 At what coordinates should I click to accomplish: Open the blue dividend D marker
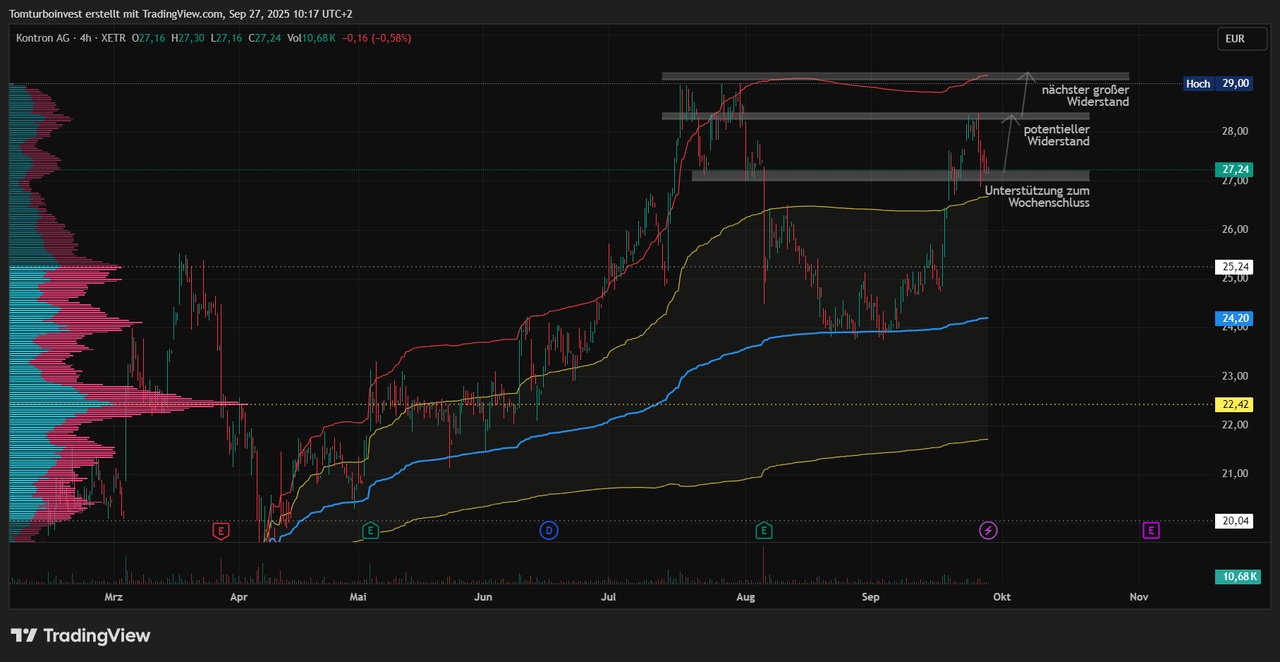[x=548, y=530]
